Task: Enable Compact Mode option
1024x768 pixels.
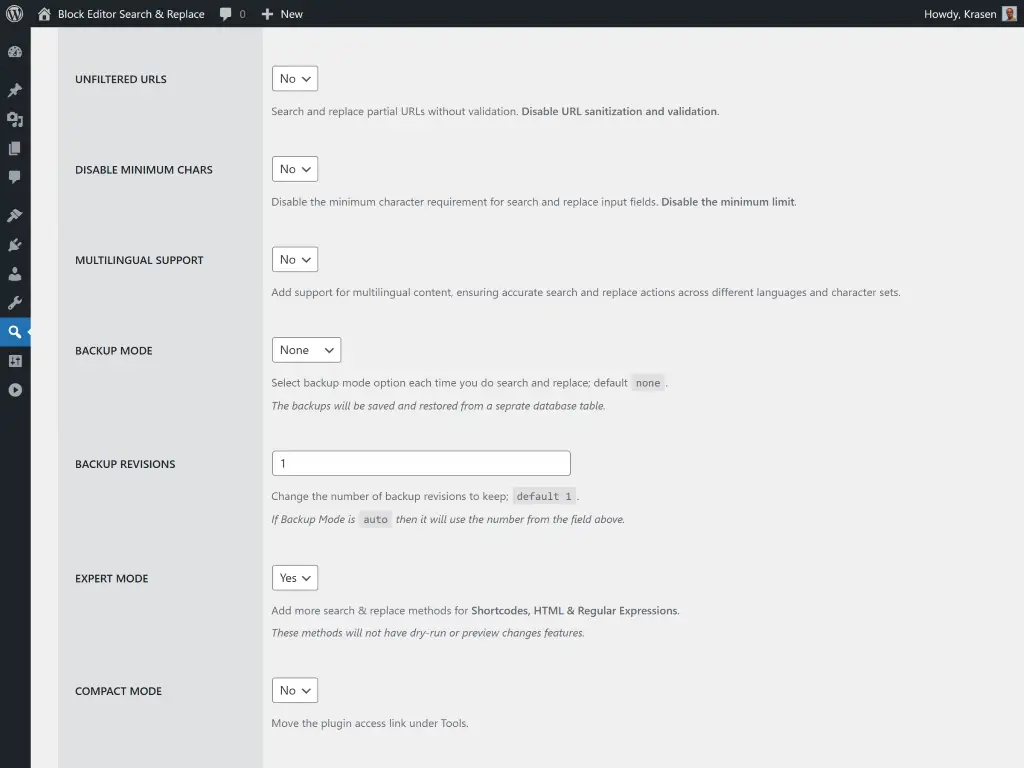Action: pyautogui.click(x=294, y=690)
